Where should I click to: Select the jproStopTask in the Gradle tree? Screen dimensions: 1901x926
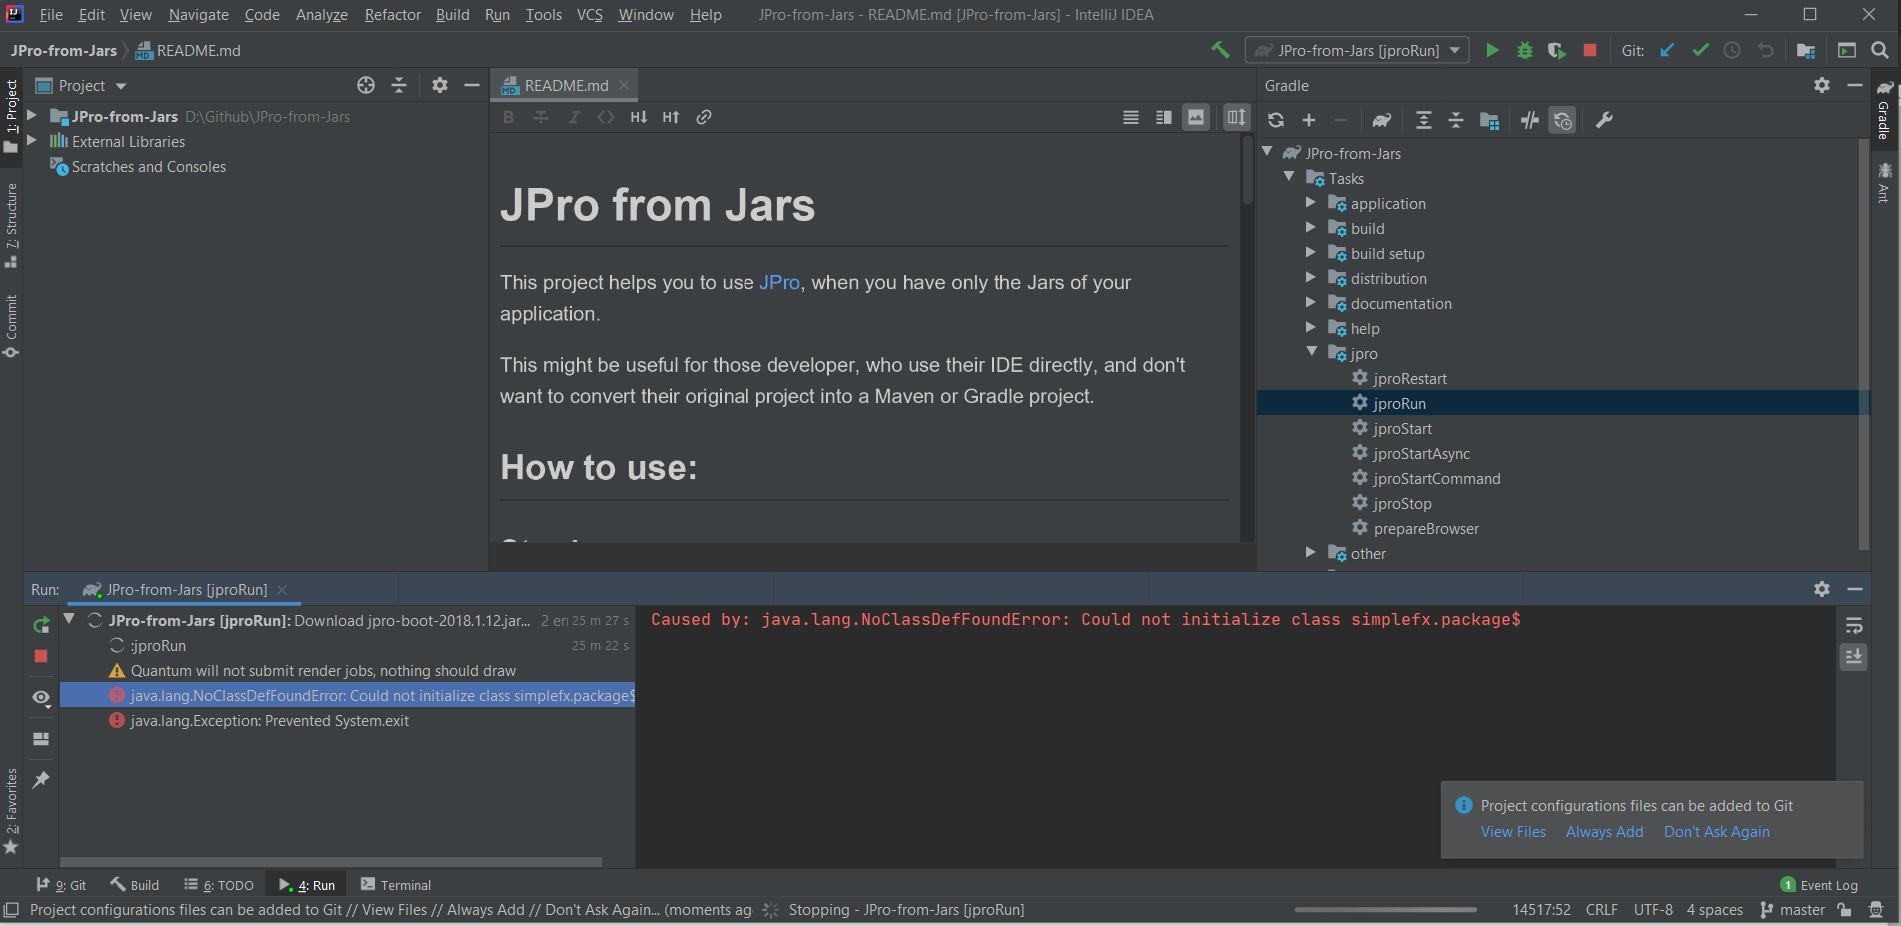tap(1402, 503)
